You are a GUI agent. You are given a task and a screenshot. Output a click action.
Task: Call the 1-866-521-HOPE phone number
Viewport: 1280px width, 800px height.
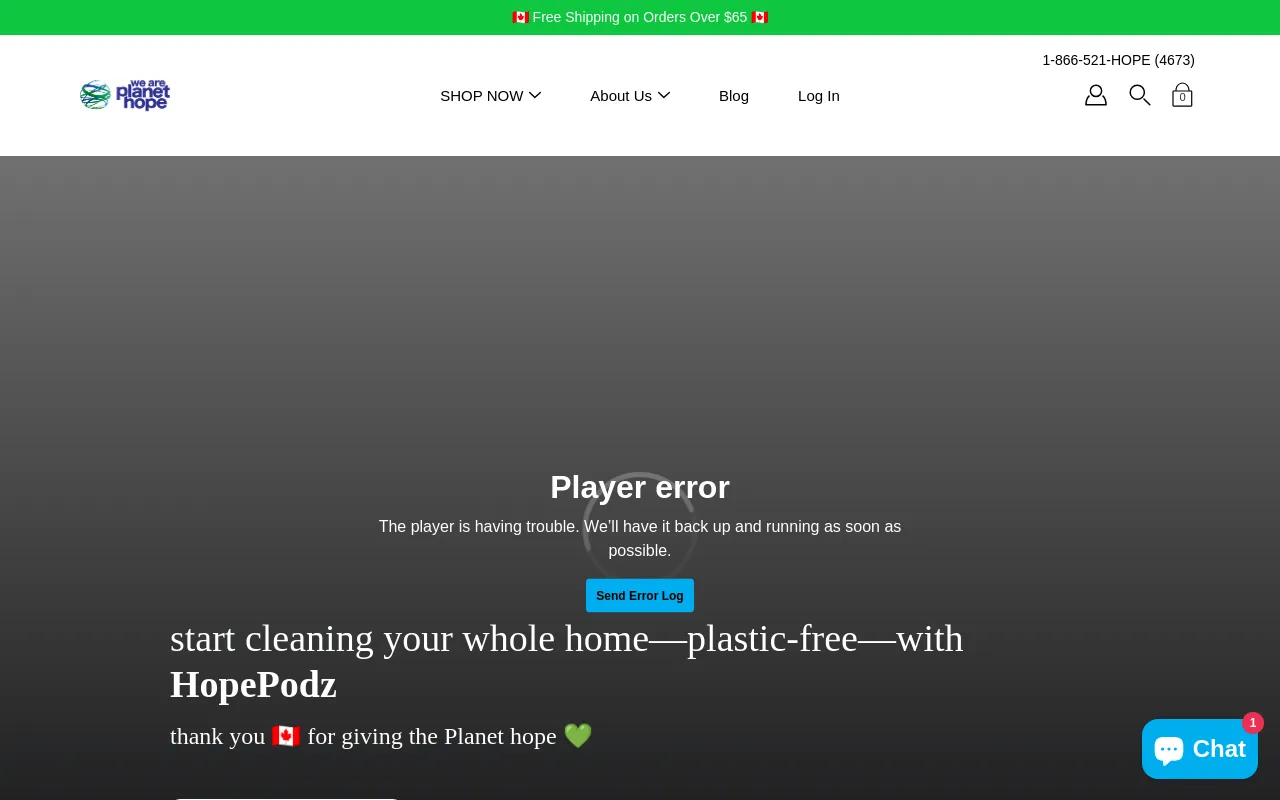pyautogui.click(x=1118, y=60)
